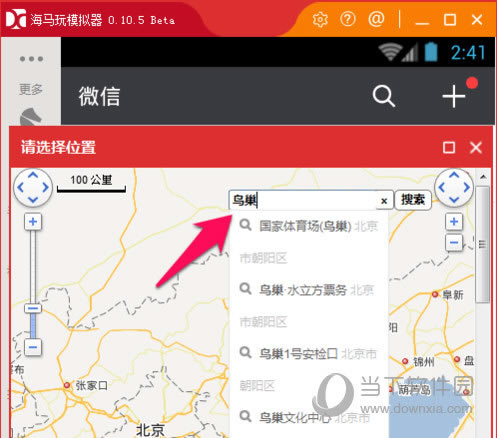Zoom in with left slider plus button
The image size is (497, 438).
33,222
